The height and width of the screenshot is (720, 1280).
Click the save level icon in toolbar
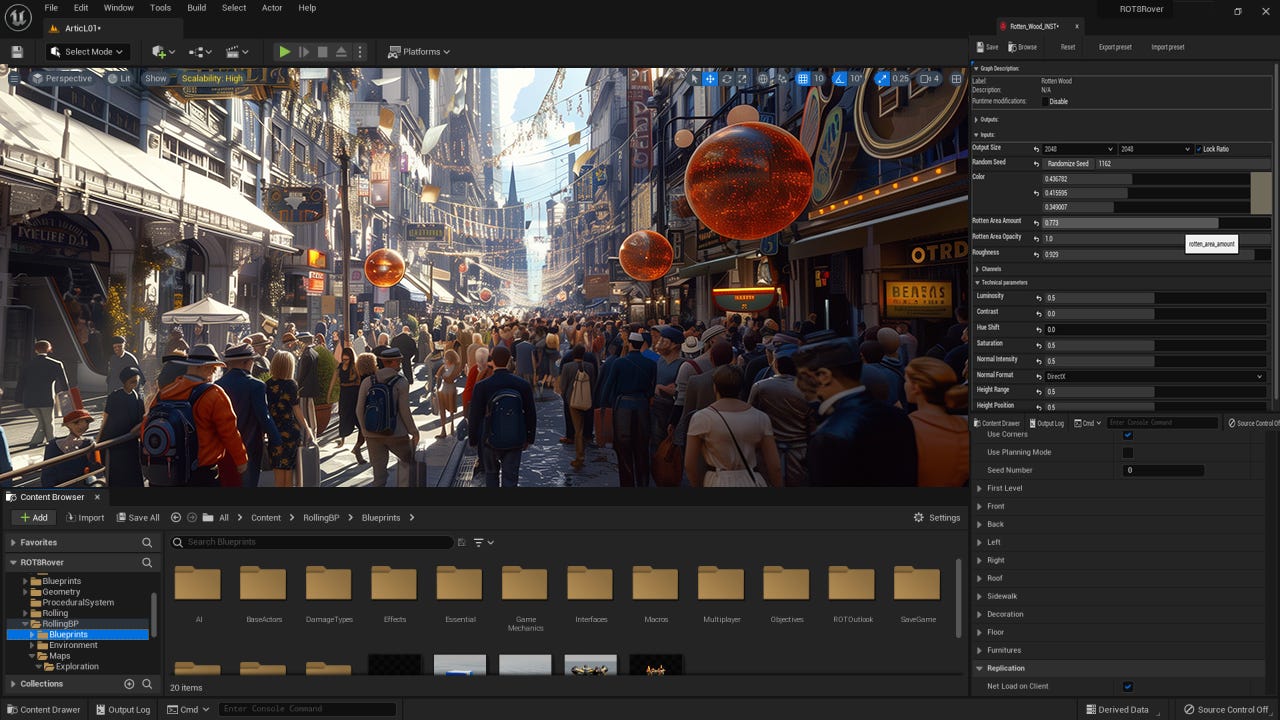pos(17,52)
